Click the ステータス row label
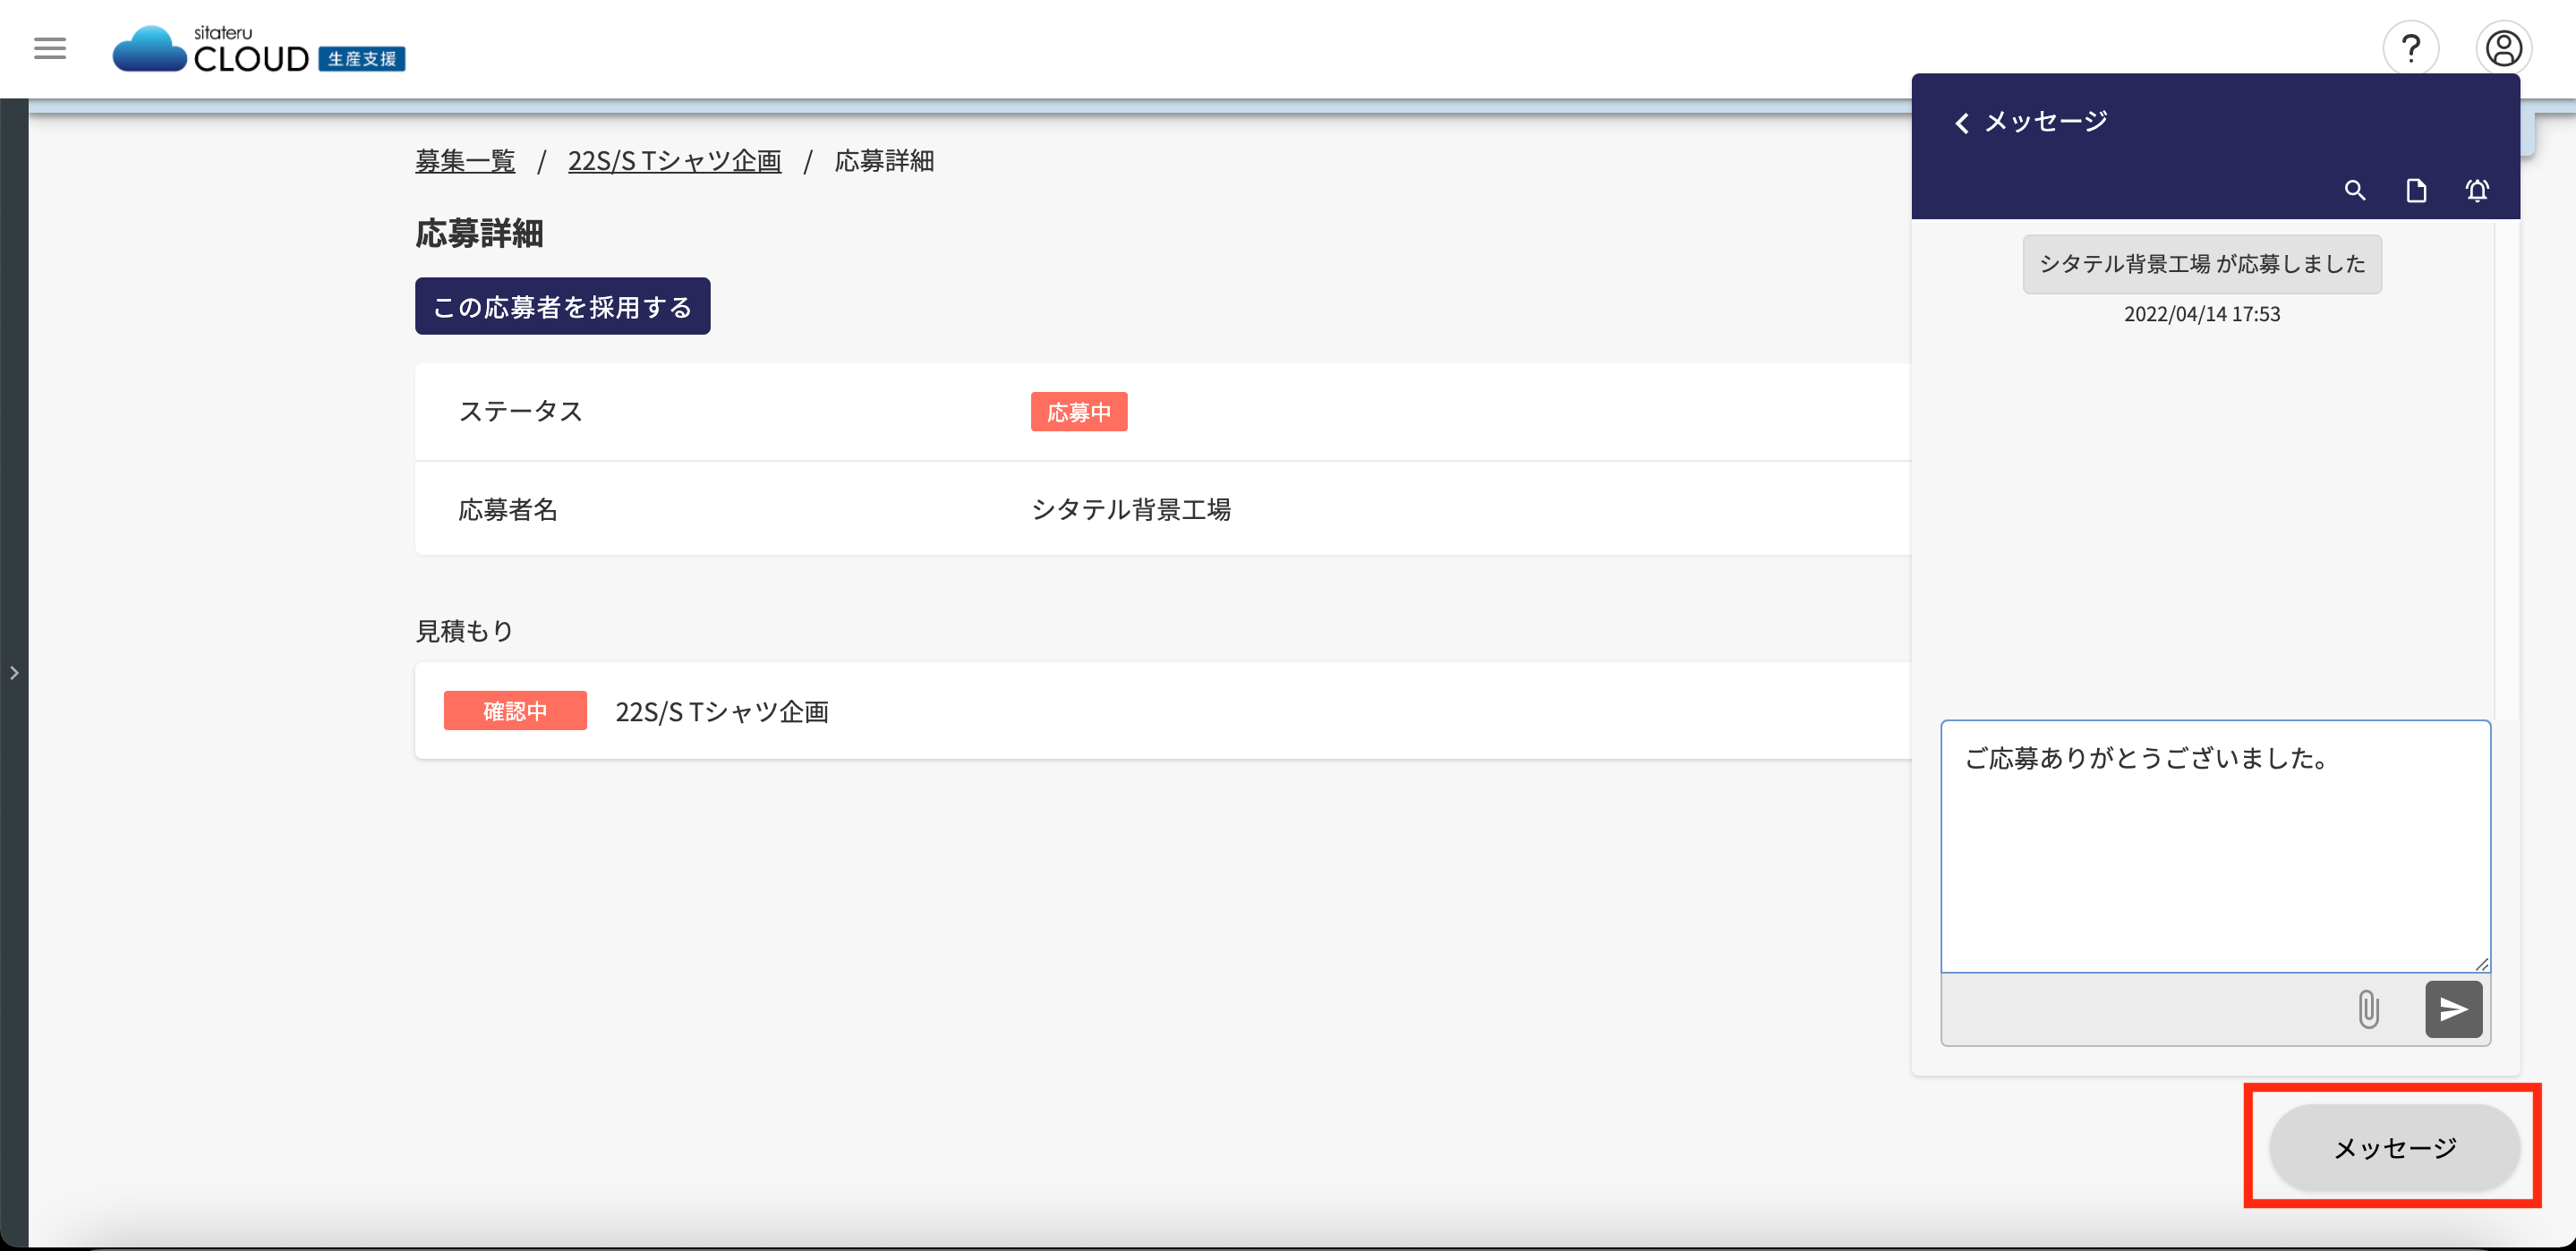2576x1251 pixels. [521, 412]
